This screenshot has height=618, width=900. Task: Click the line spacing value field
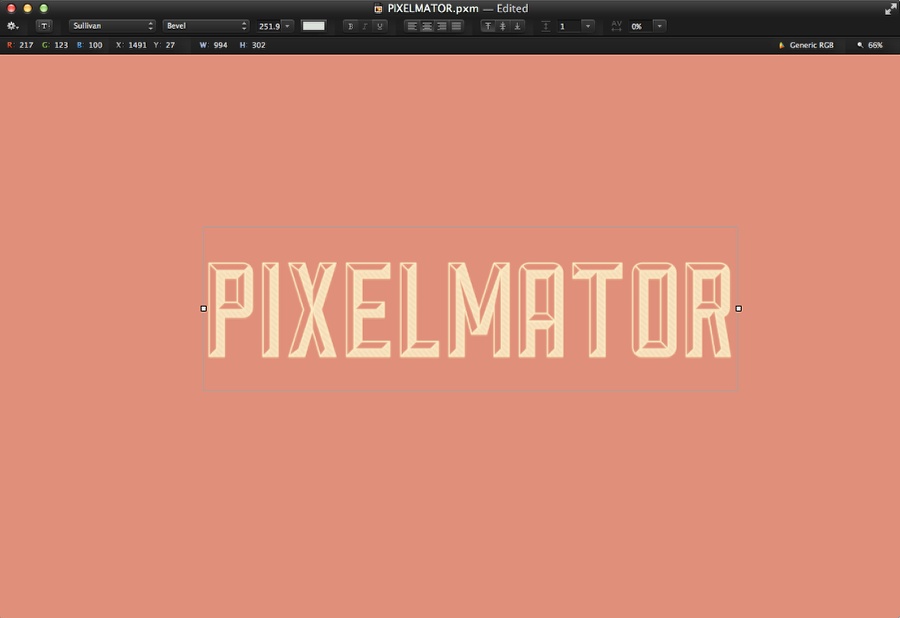point(568,26)
